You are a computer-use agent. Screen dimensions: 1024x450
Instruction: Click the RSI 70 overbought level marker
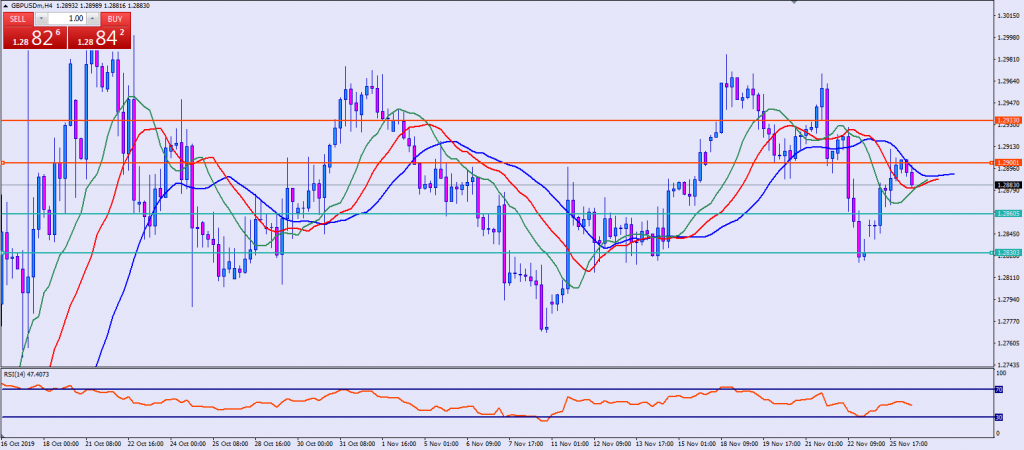tap(998, 389)
